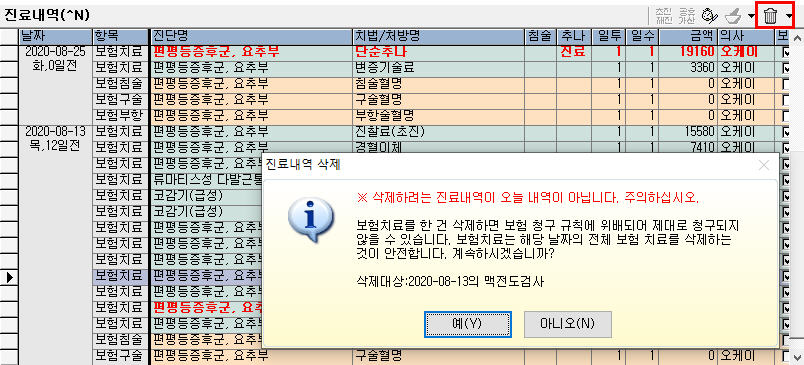Toggle checkbox in the 진찰료(초진) row
Image resolution: width=804 pixels, height=365 pixels.
pos(787,131)
